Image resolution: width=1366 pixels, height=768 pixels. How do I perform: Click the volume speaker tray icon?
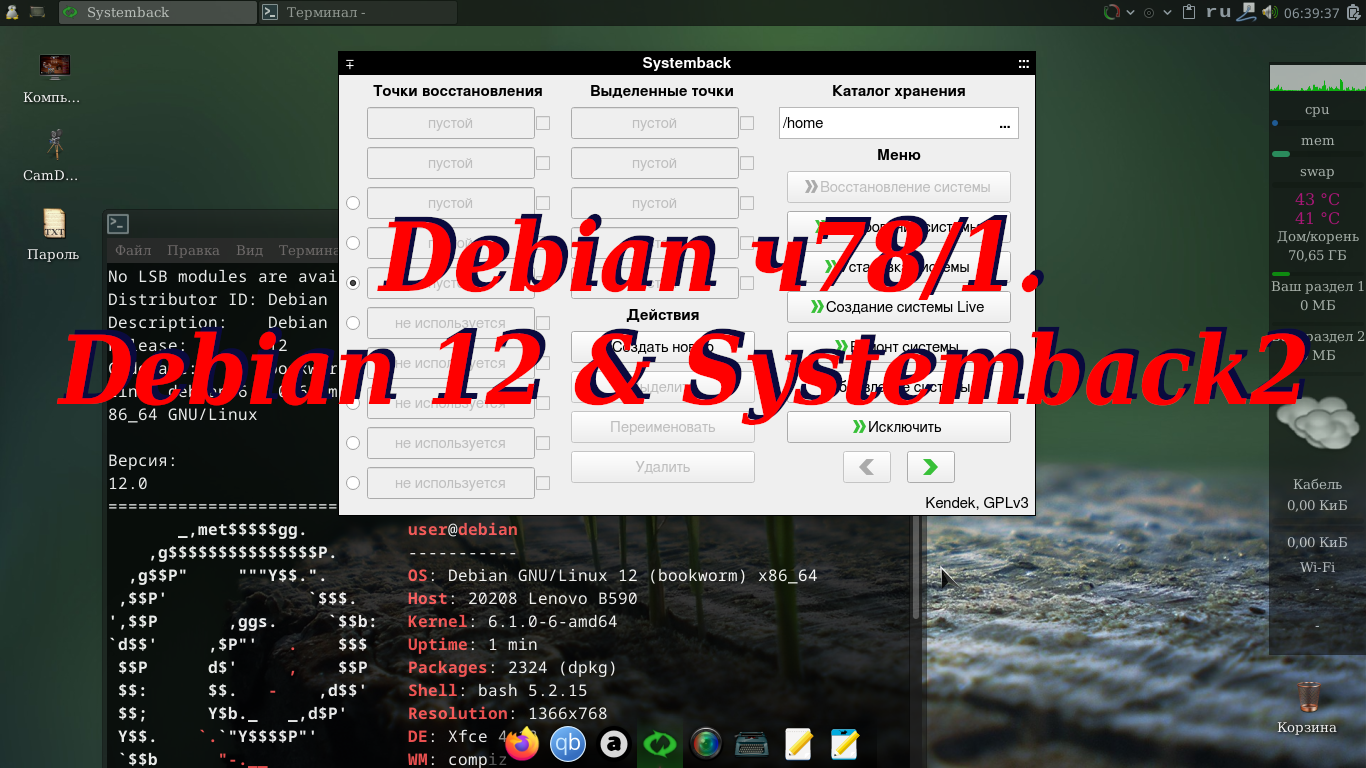pos(1270,12)
